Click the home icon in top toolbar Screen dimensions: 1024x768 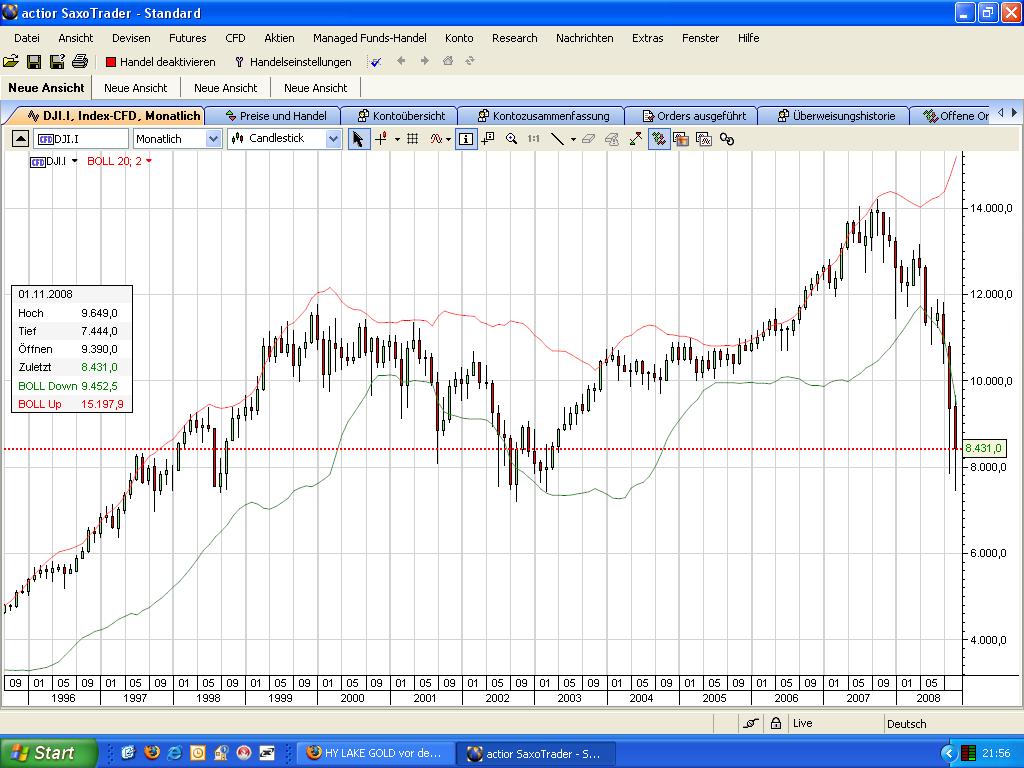click(447, 61)
